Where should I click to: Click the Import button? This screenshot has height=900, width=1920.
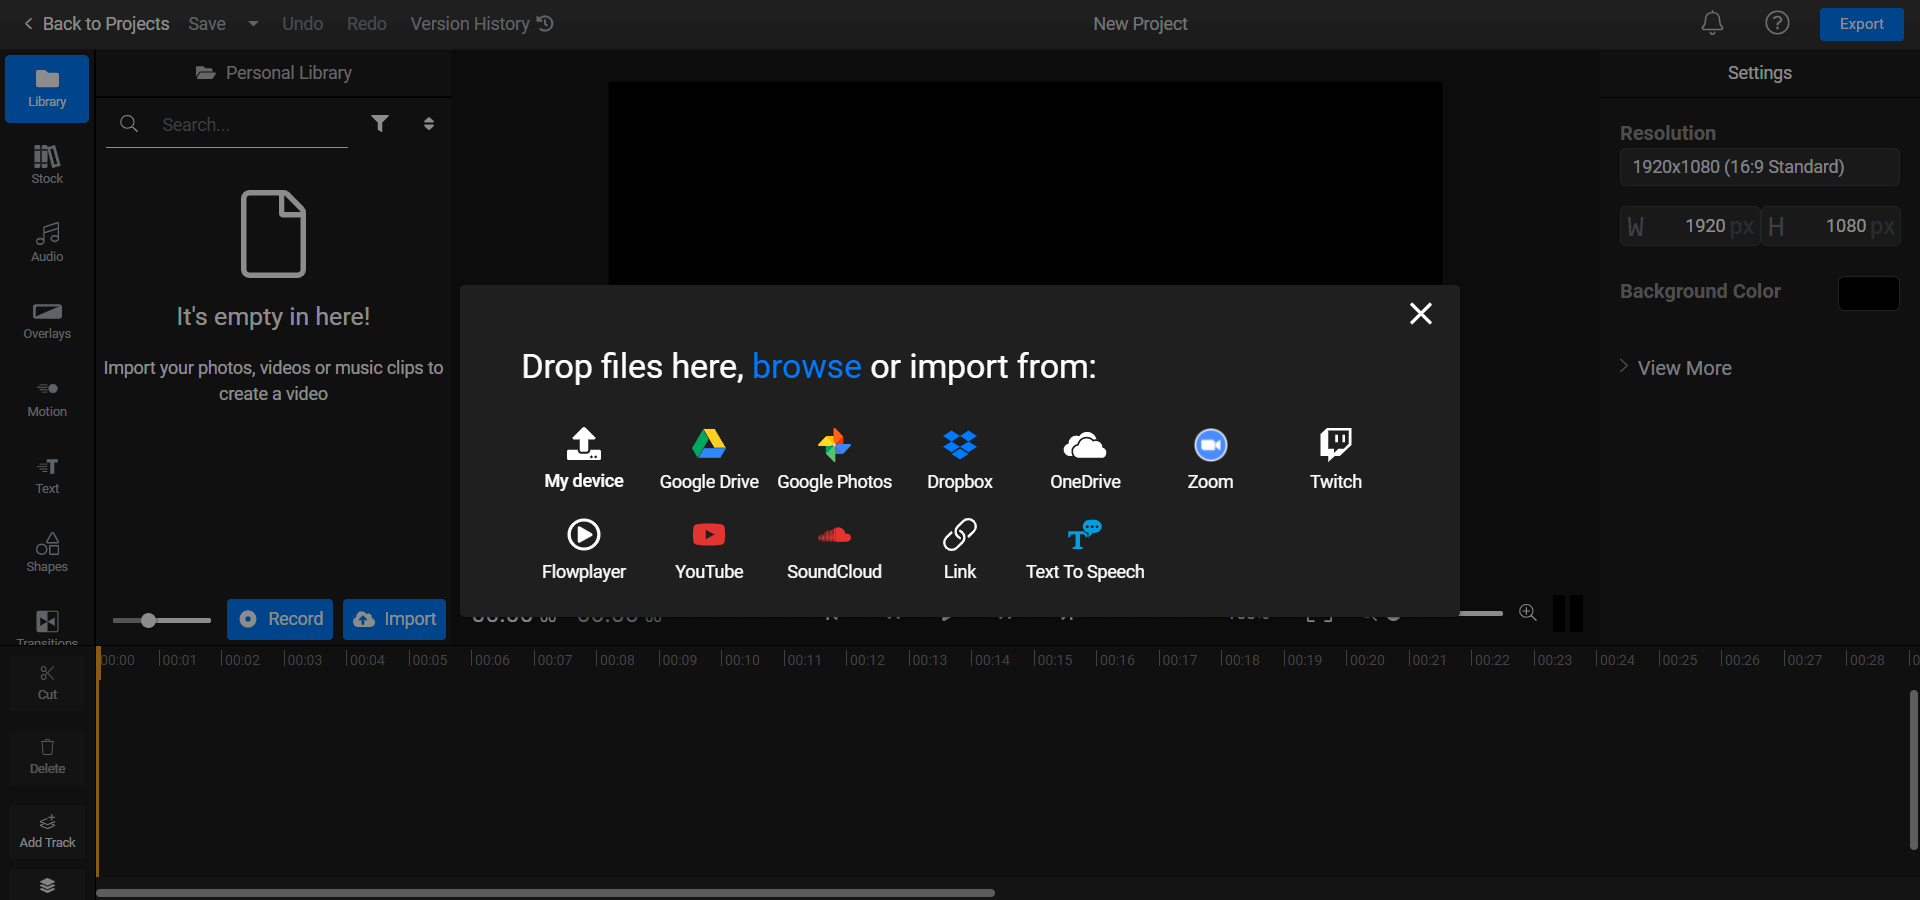click(x=394, y=619)
